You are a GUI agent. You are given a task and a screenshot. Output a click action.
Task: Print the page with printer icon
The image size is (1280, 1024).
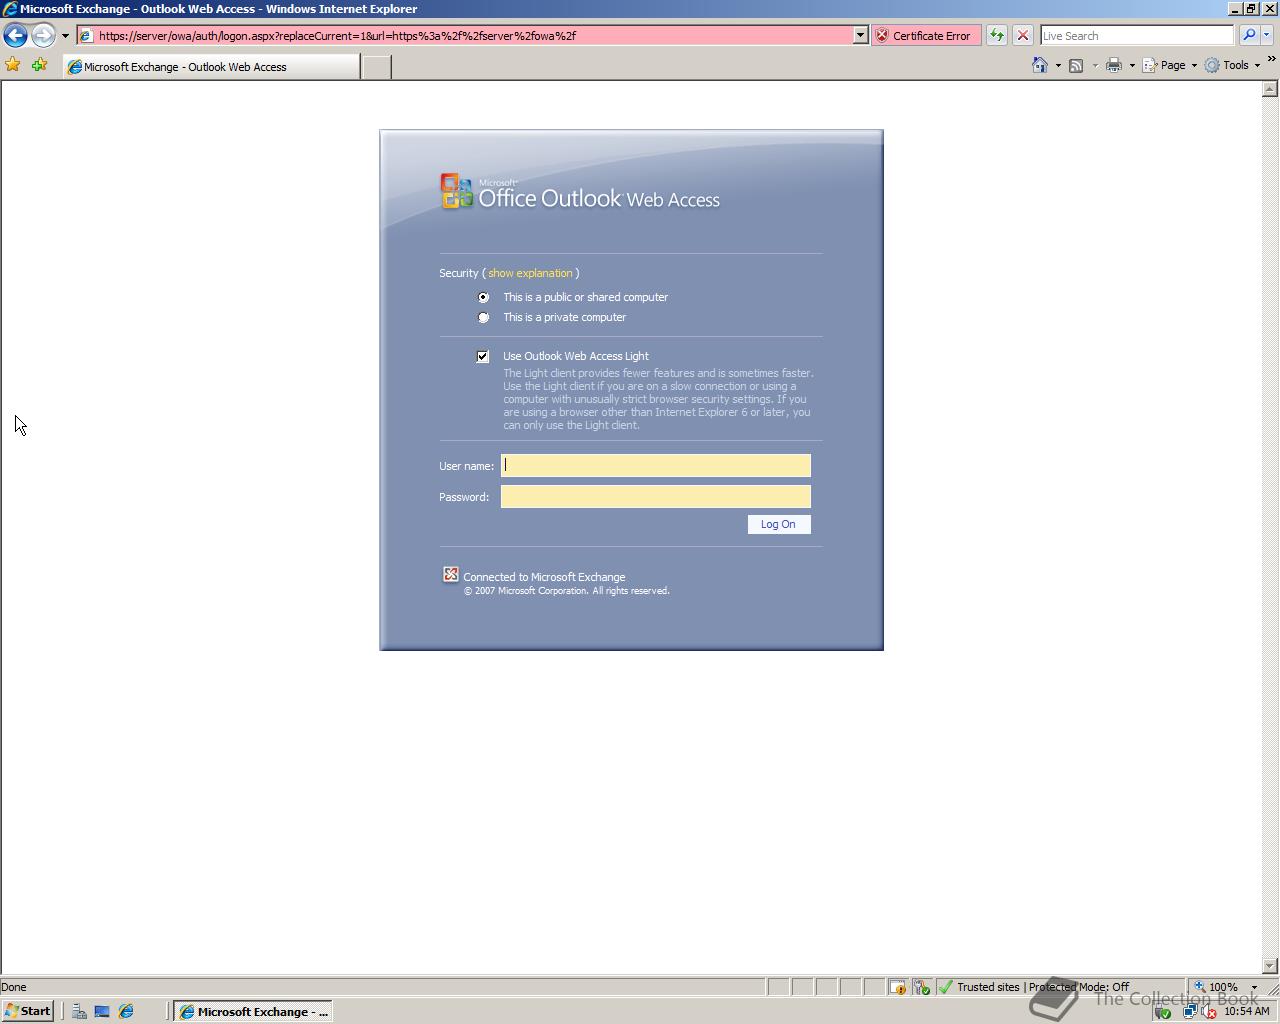[1113, 65]
